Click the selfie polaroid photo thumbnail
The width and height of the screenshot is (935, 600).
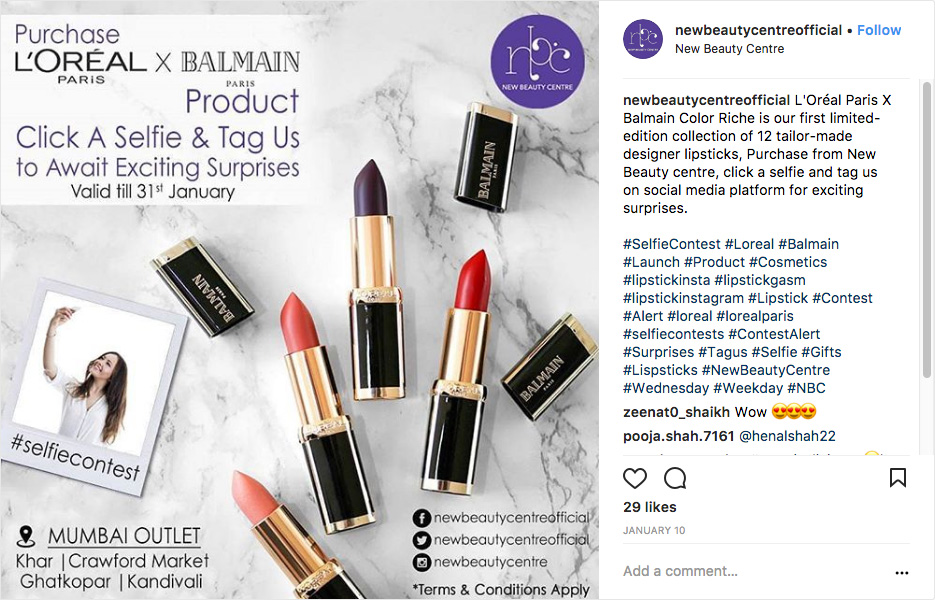coord(92,386)
